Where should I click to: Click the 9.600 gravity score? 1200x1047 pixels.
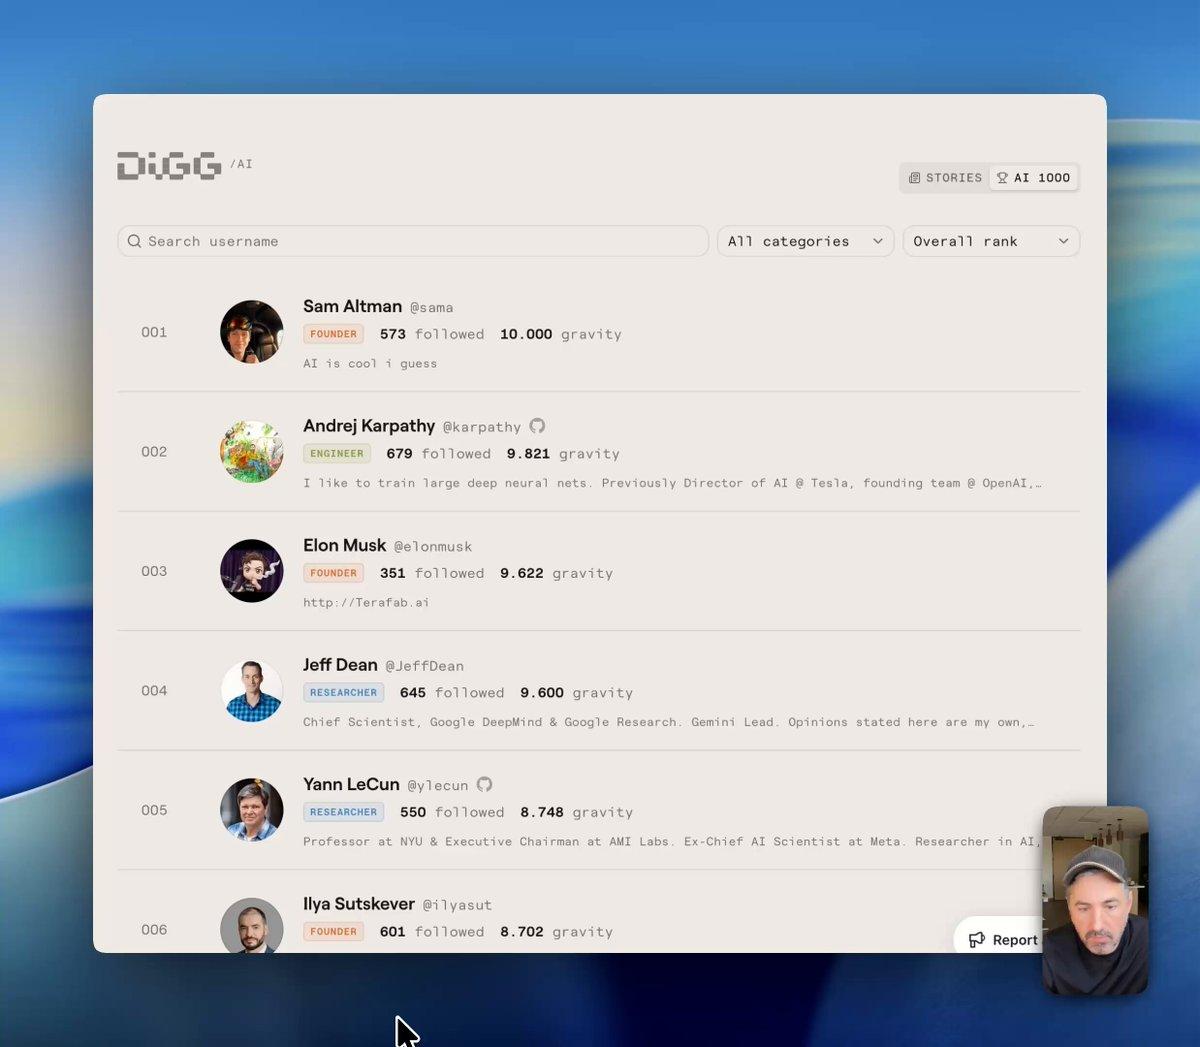[x=542, y=692]
